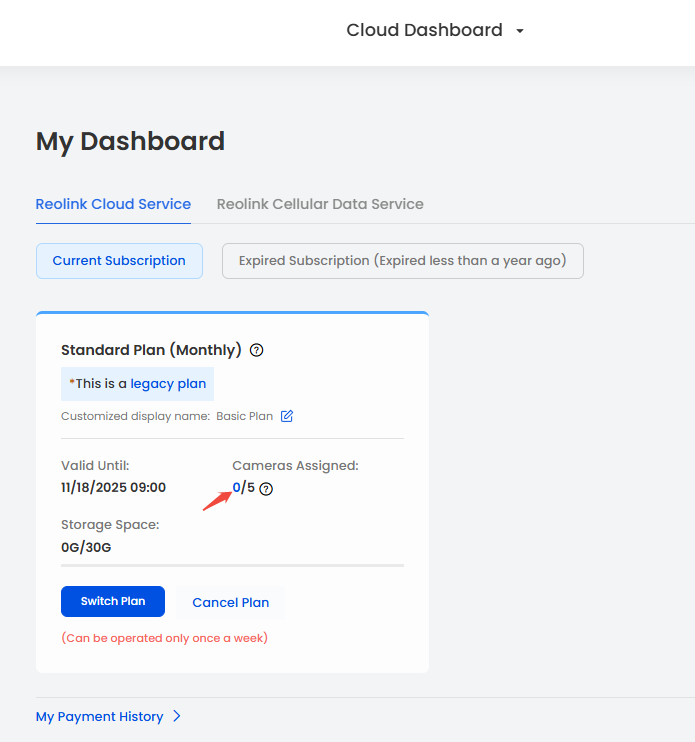This screenshot has width=695, height=742.
Task: Click the Valid Until date 11/18/2025 09:00
Action: pyautogui.click(x=113, y=488)
